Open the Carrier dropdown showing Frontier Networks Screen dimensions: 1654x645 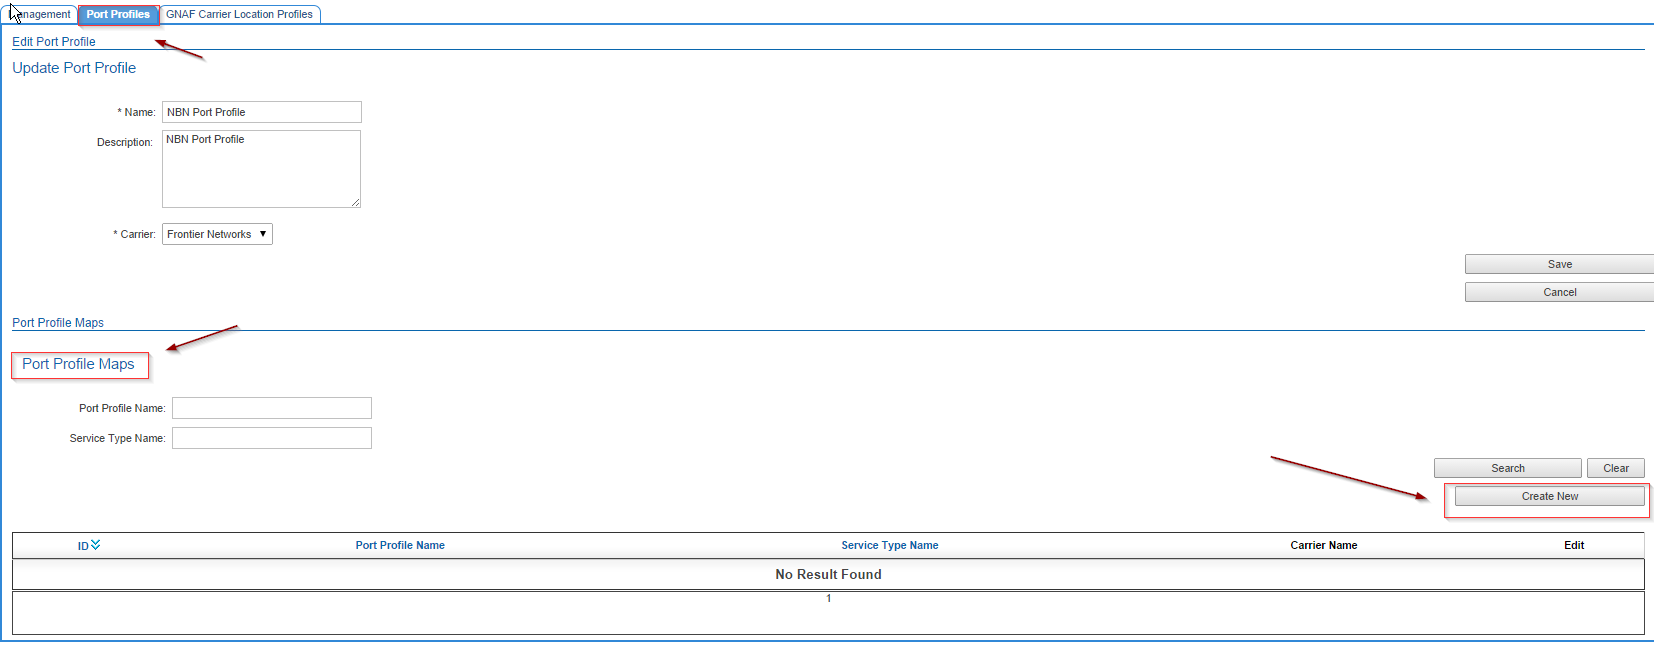point(217,234)
